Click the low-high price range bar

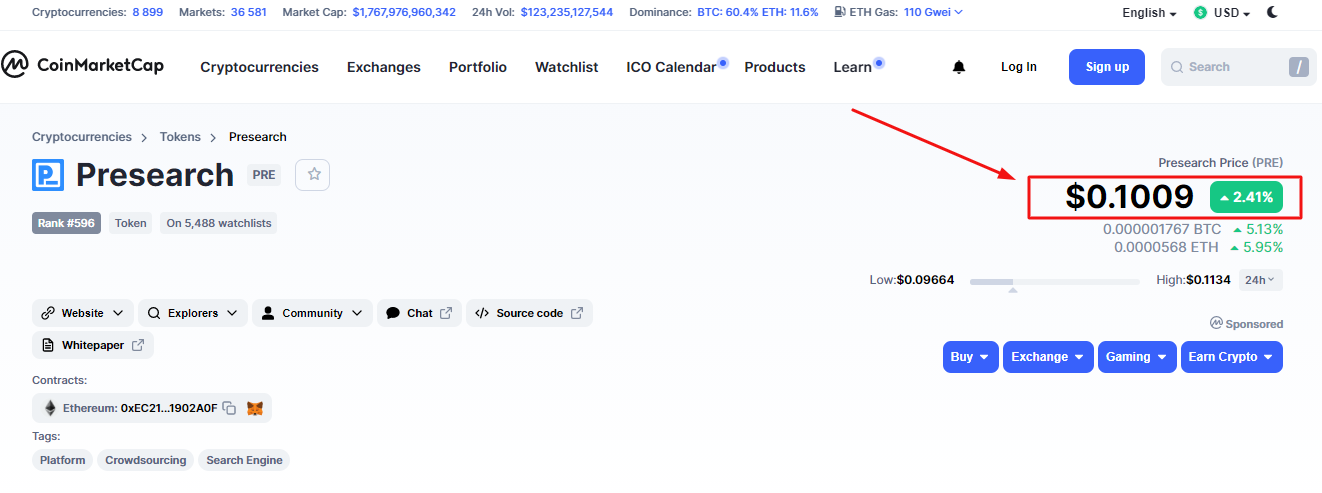coord(1054,282)
